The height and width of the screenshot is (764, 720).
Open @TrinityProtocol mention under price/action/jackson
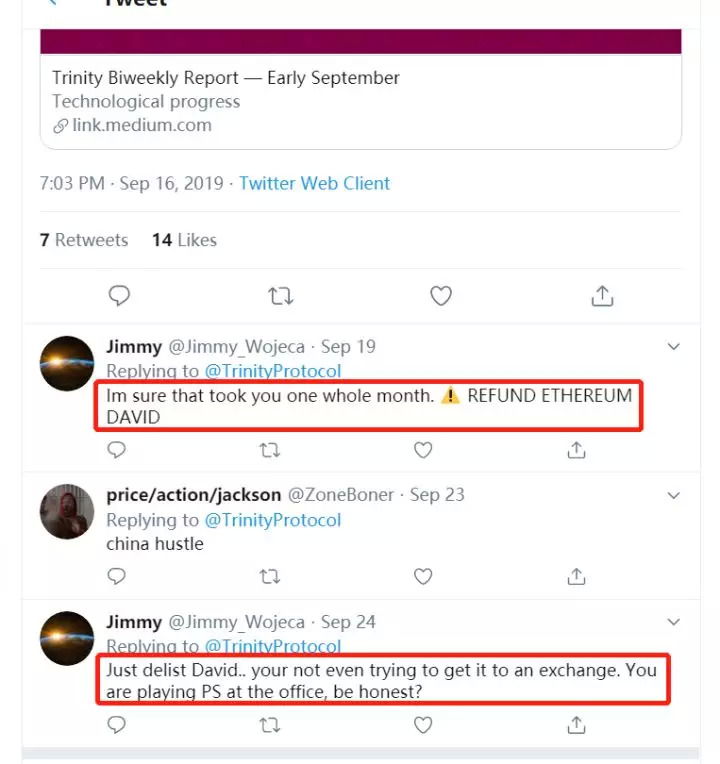[273, 520]
